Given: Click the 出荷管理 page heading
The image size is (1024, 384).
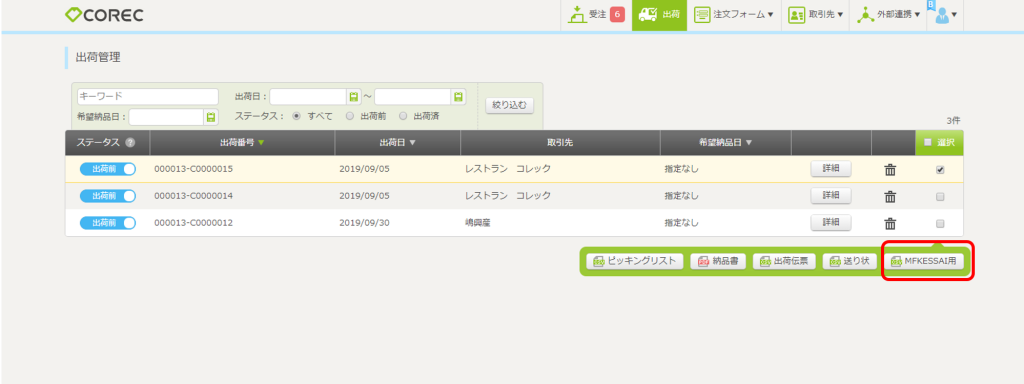Looking at the screenshot, I should [99, 57].
